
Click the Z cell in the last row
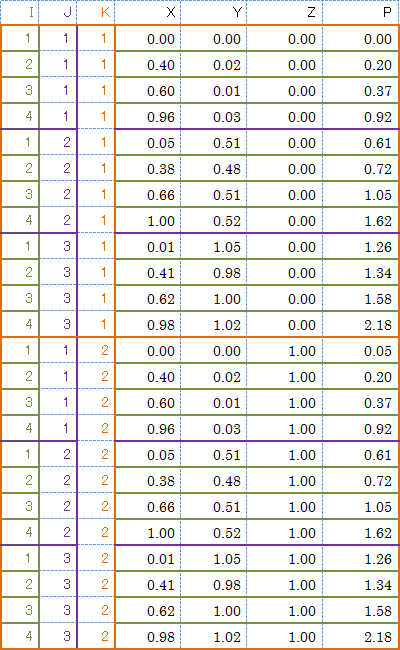click(285, 636)
